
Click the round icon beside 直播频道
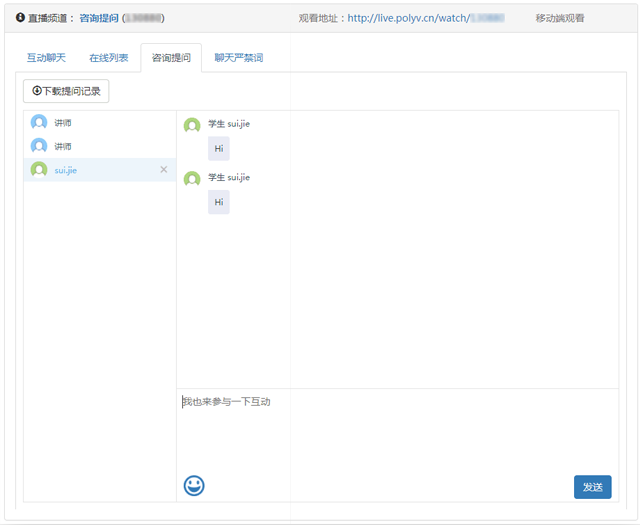click(x=20, y=17)
